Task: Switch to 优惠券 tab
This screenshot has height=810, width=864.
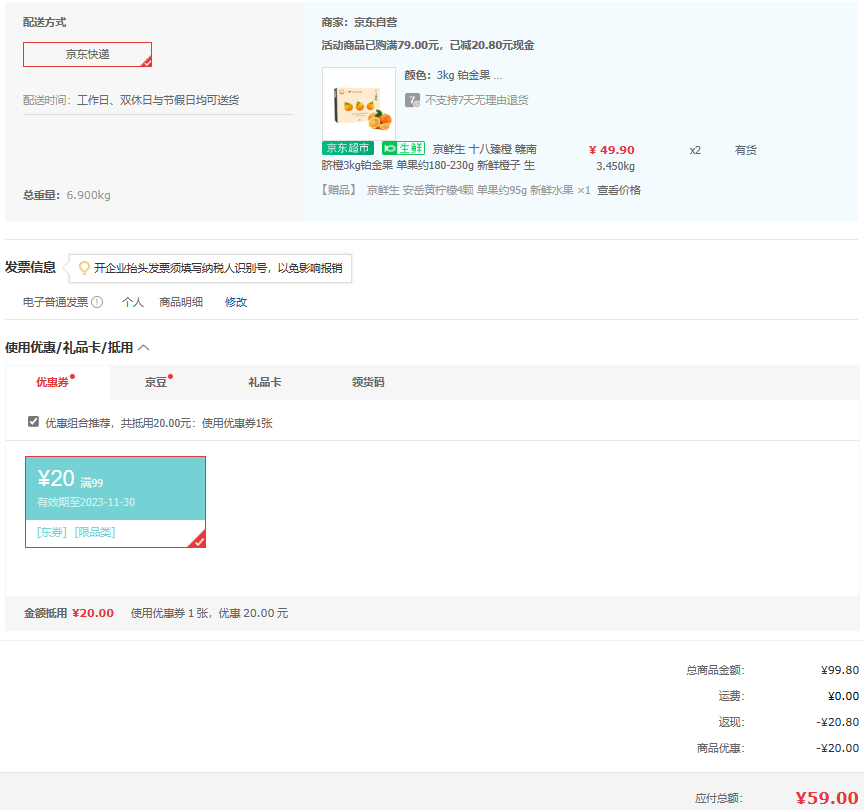Action: (x=57, y=382)
